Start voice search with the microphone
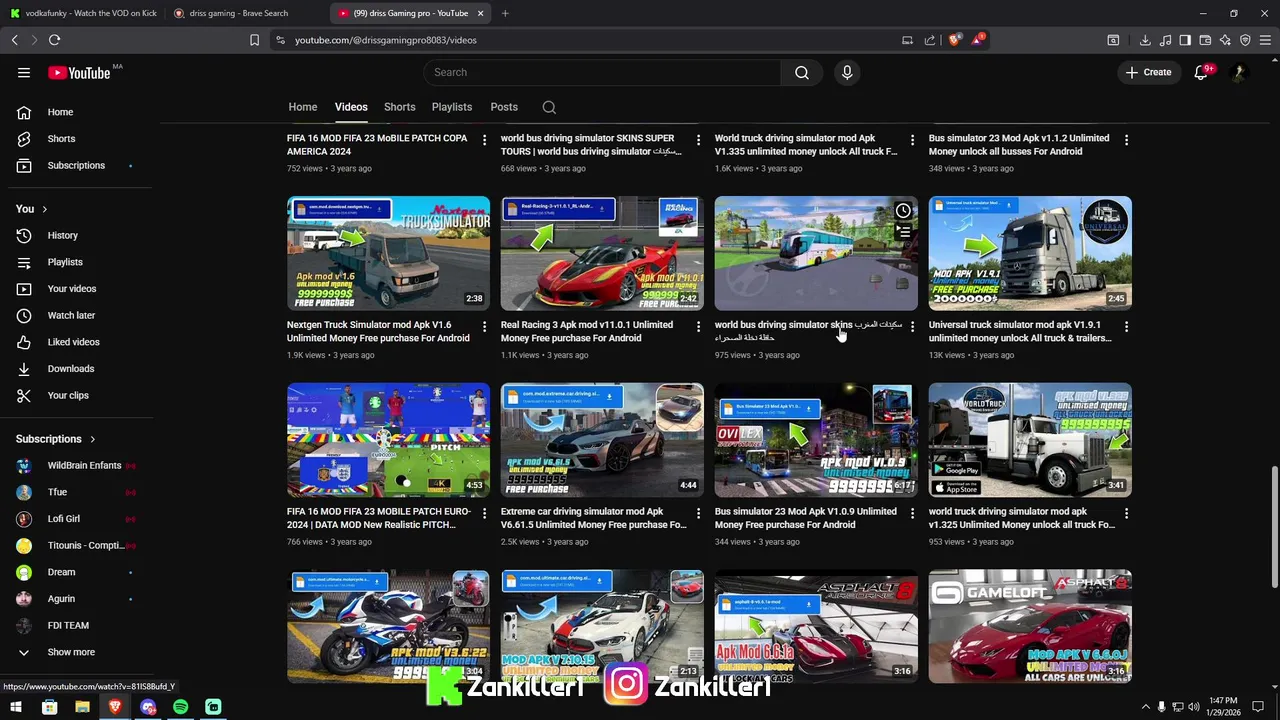Image resolution: width=1280 pixels, height=720 pixels. click(x=847, y=72)
